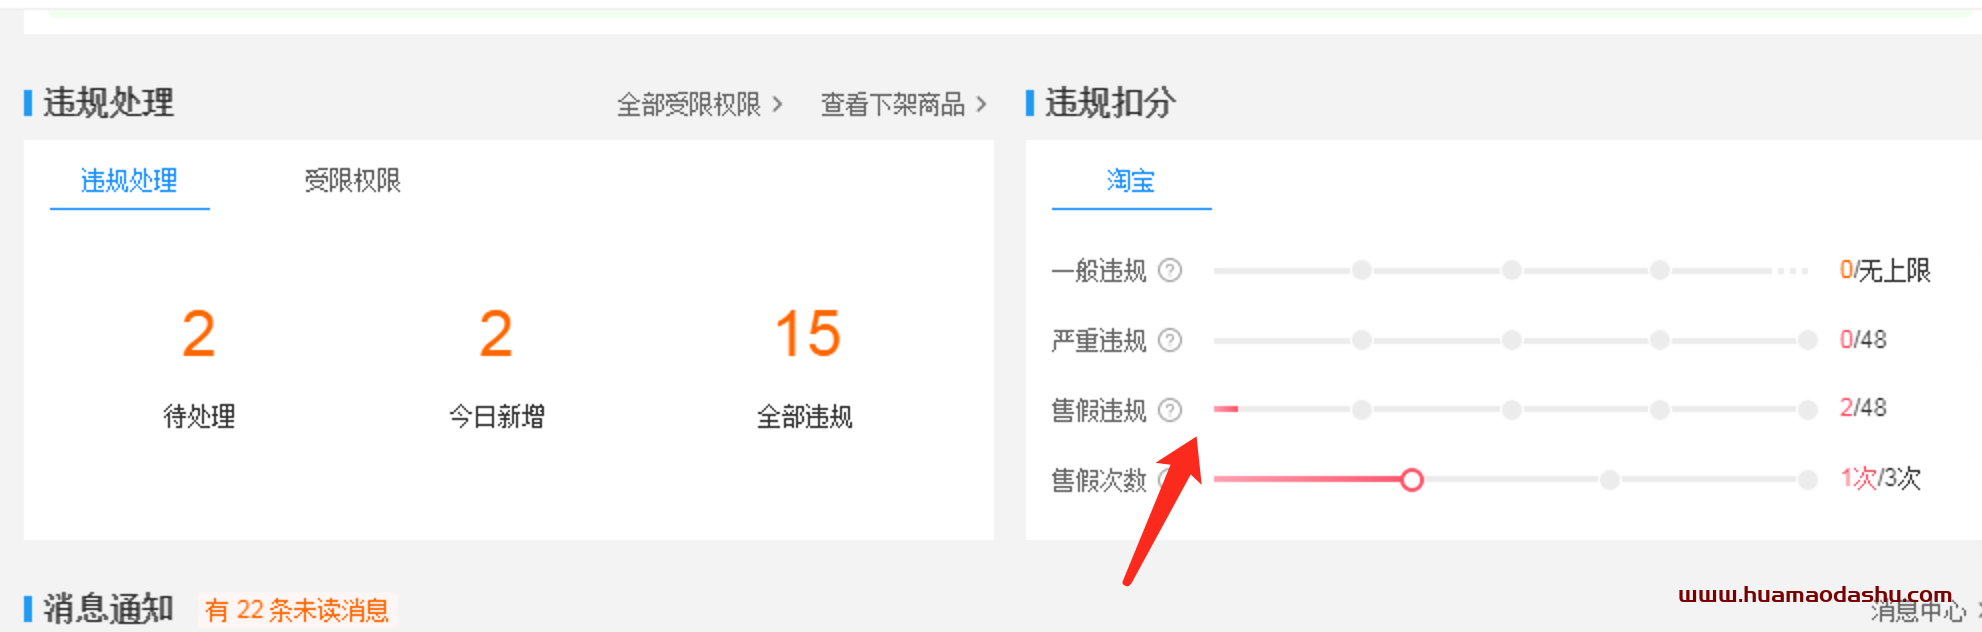Open the 消息中心 link
1982x632 pixels.
tap(1918, 610)
